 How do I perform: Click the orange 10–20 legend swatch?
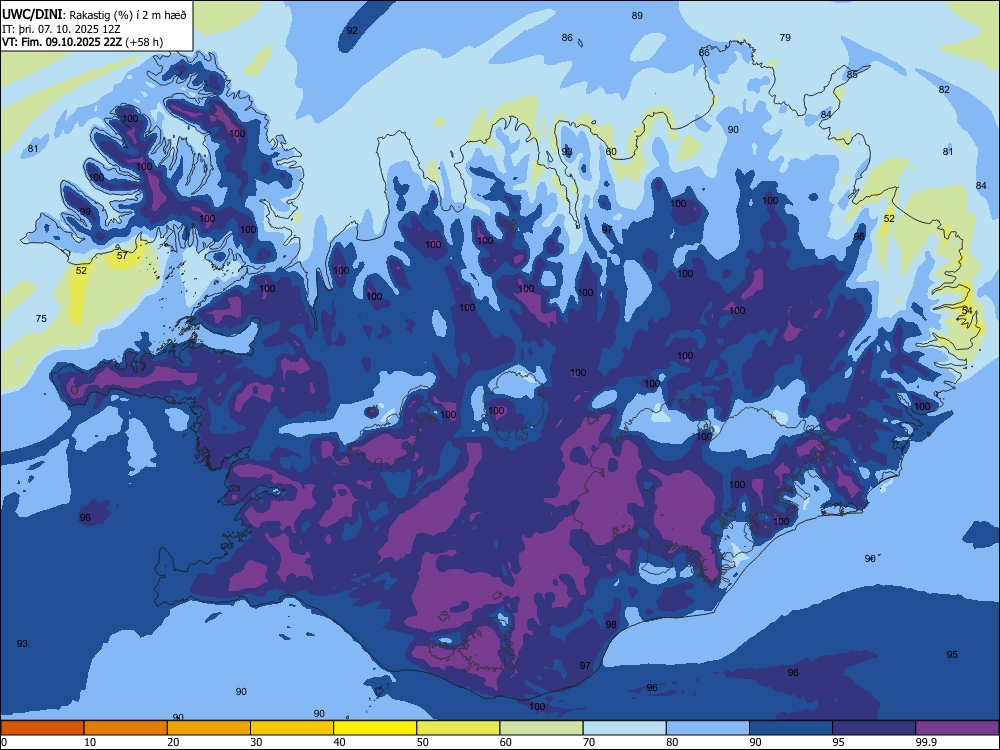pos(126,728)
